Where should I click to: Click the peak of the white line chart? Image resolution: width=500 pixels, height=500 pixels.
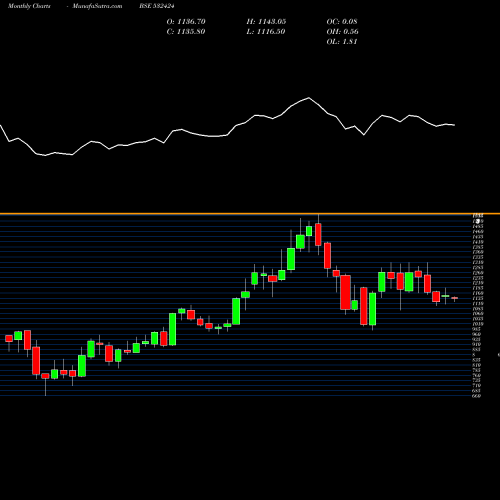309,98
